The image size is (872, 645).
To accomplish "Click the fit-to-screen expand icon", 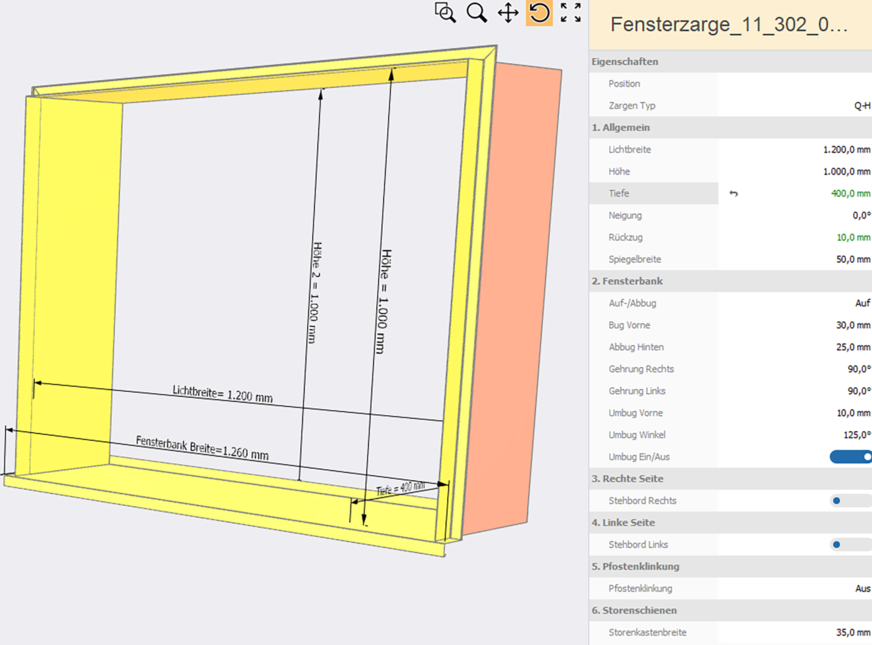I will point(570,13).
